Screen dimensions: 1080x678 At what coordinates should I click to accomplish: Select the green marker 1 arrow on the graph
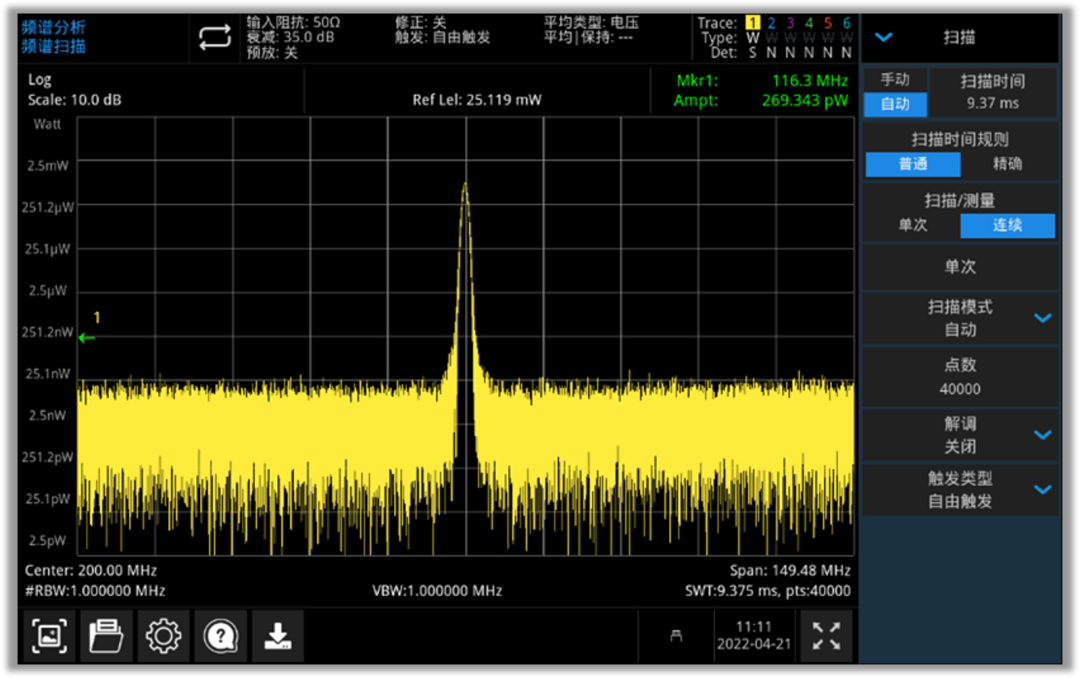(x=87, y=337)
